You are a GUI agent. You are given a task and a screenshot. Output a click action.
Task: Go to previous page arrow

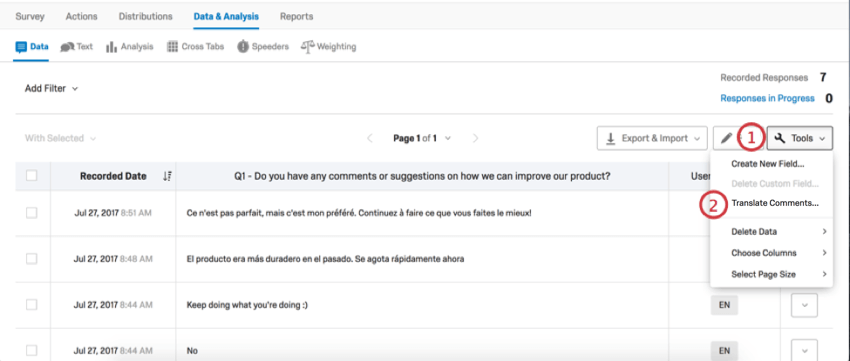[370, 138]
